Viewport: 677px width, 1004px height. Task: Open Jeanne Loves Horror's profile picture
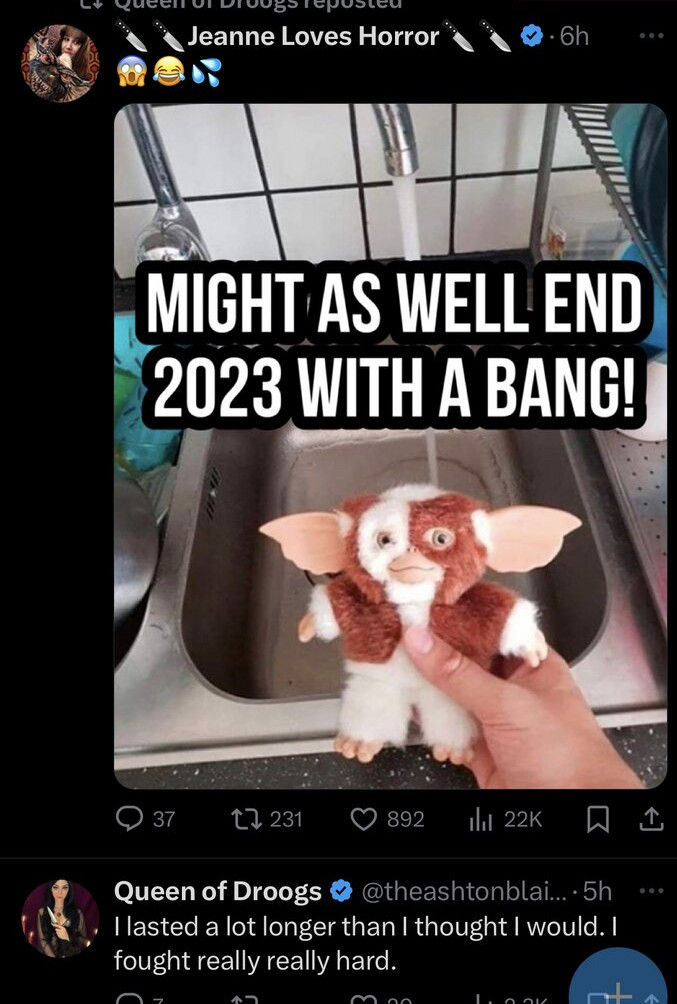[60, 63]
